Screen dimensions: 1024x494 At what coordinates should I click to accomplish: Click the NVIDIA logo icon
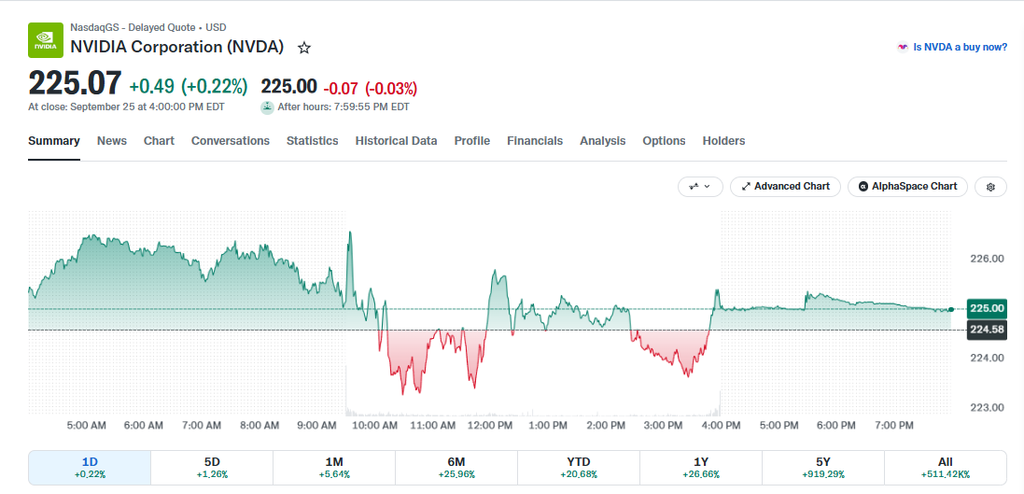45,40
